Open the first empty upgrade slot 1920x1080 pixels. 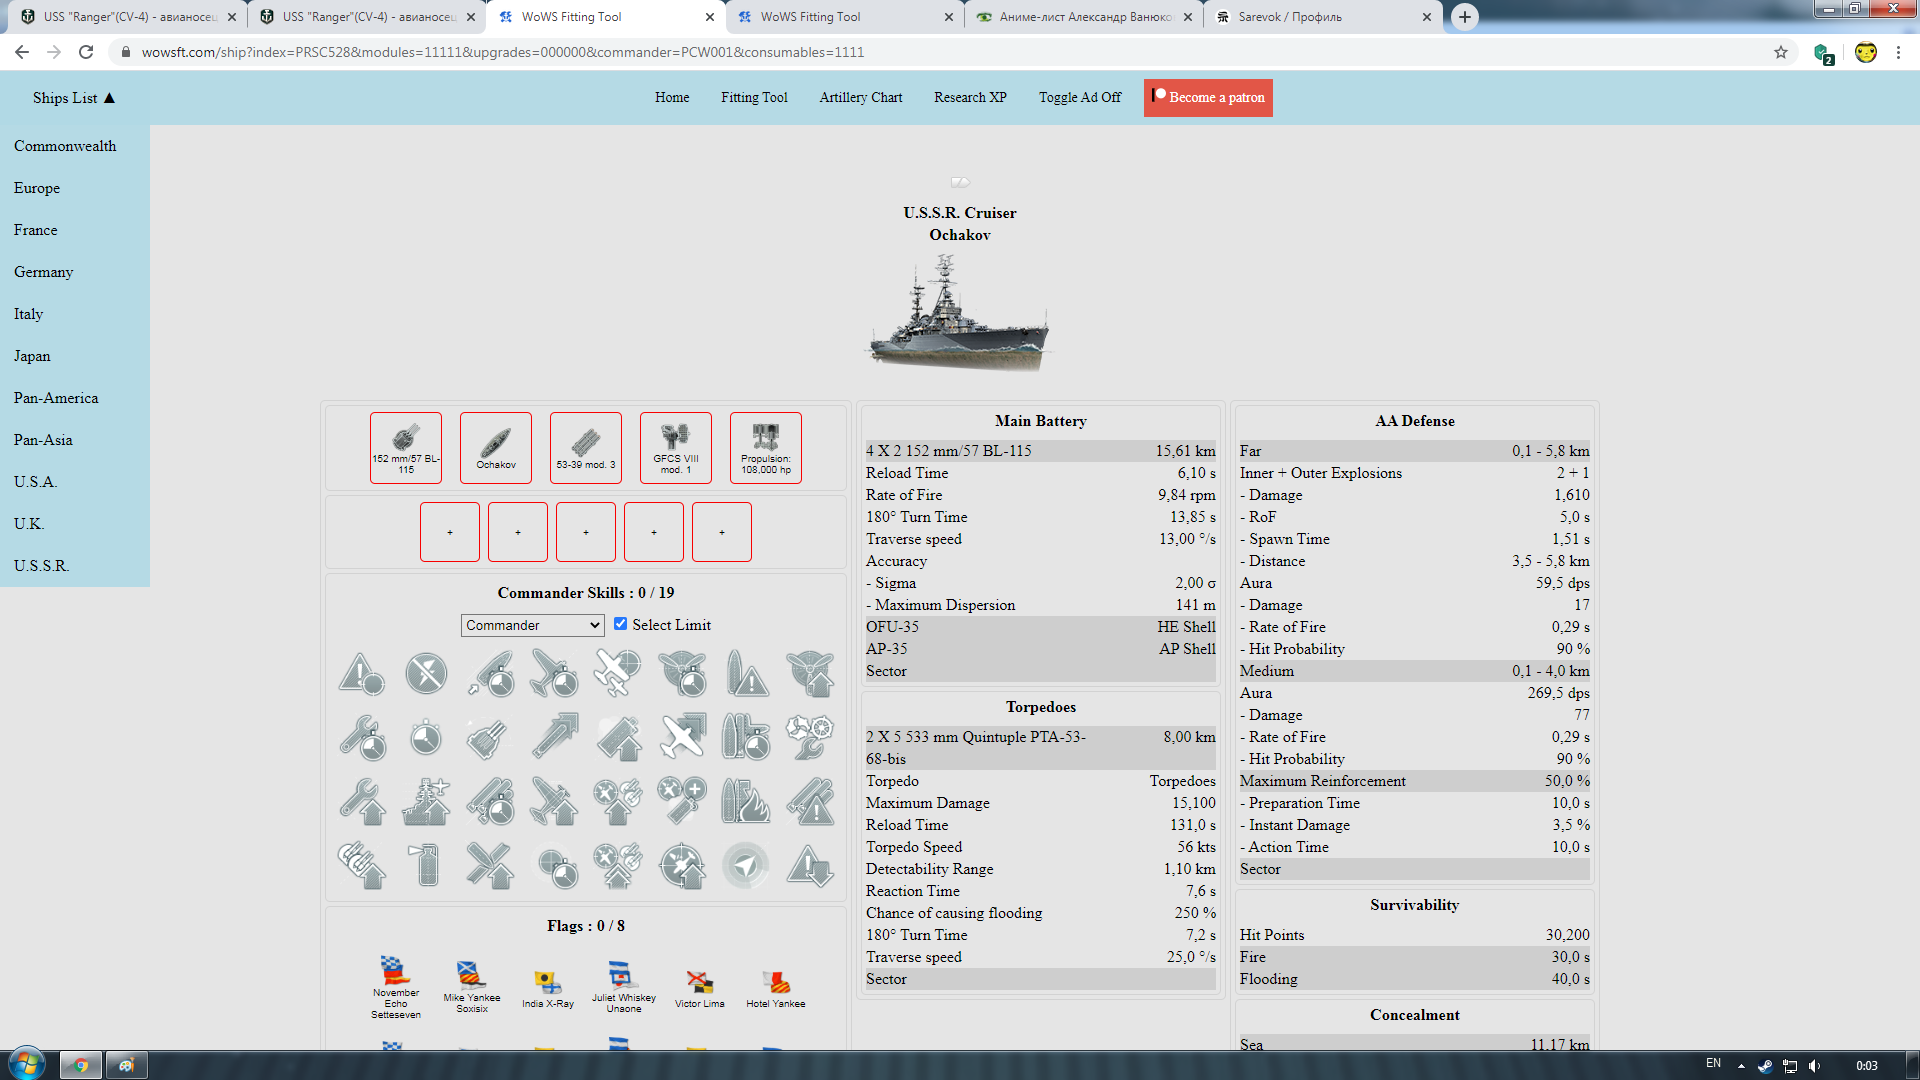450,532
